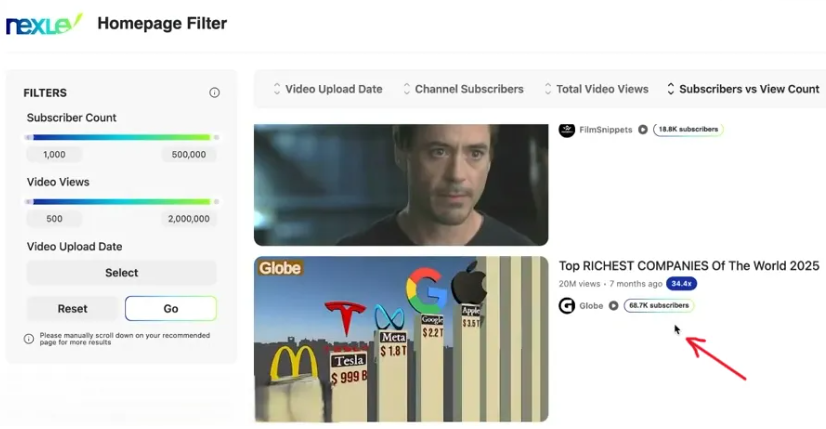The image size is (826, 429).
Task: Click the 18.8K subscribers badge
Action: [687, 130]
